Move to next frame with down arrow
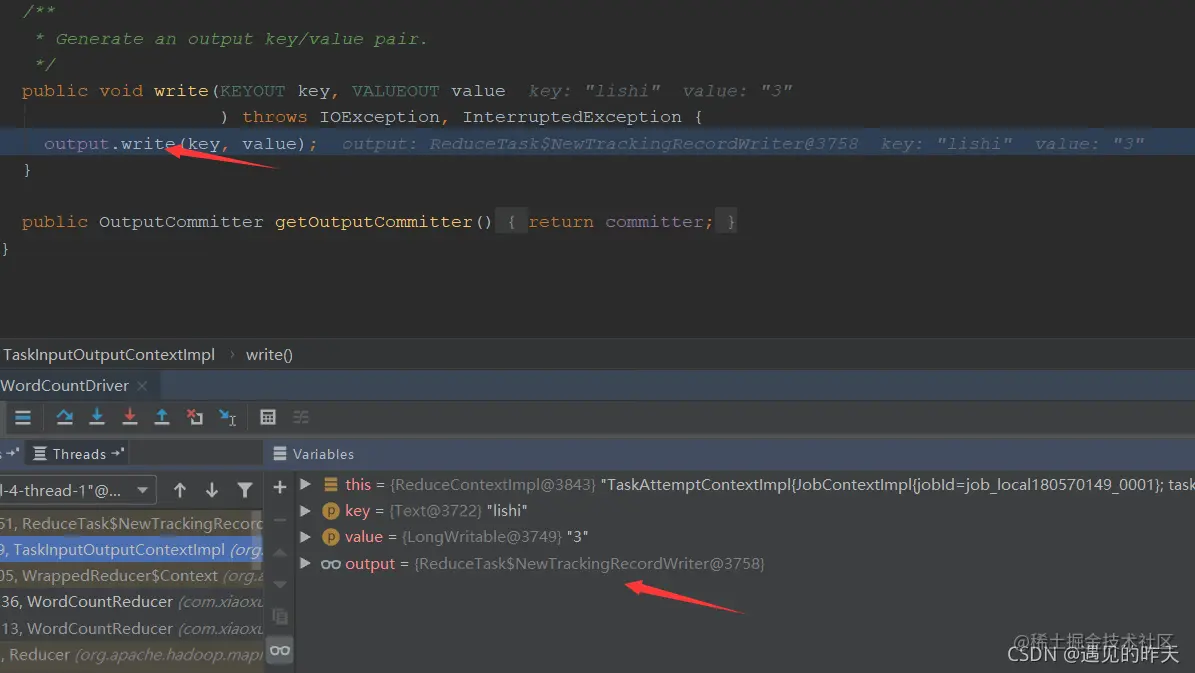The image size is (1195, 673). point(212,490)
